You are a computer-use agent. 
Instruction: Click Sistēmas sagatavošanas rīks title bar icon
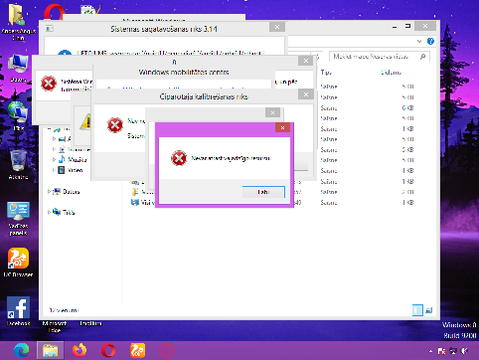[49, 29]
